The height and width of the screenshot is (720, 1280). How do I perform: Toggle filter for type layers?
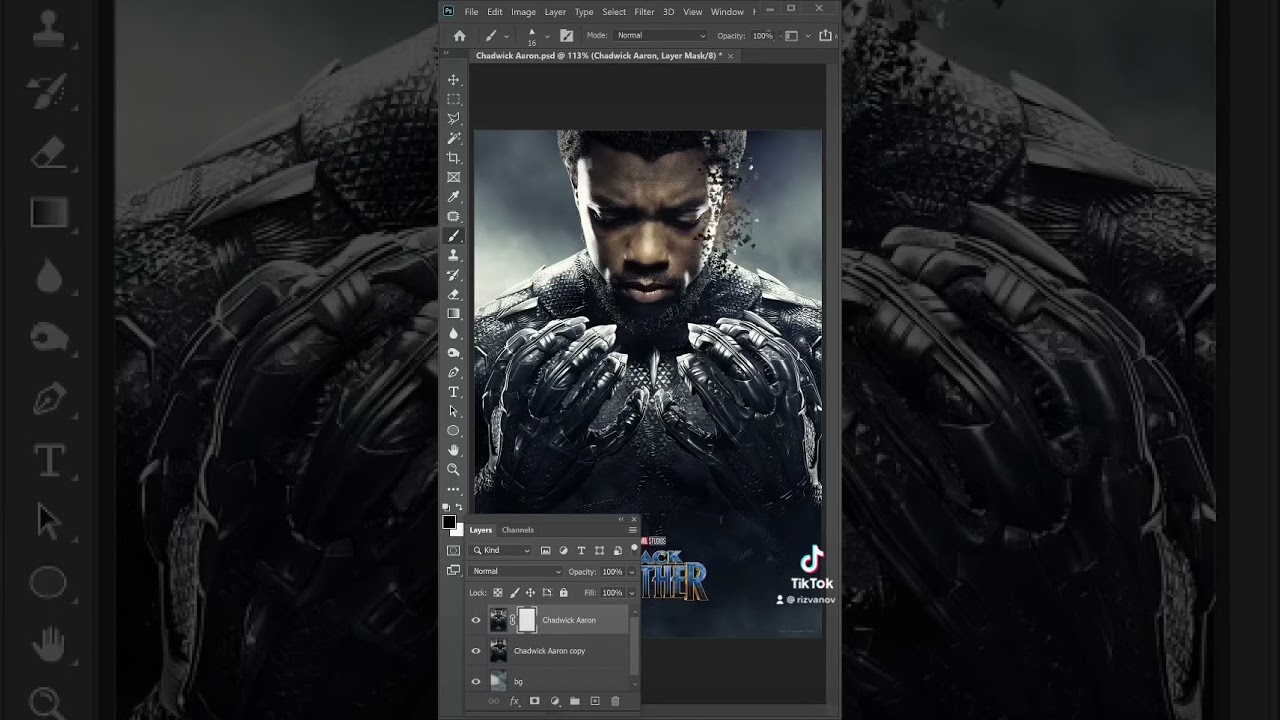pyautogui.click(x=581, y=550)
